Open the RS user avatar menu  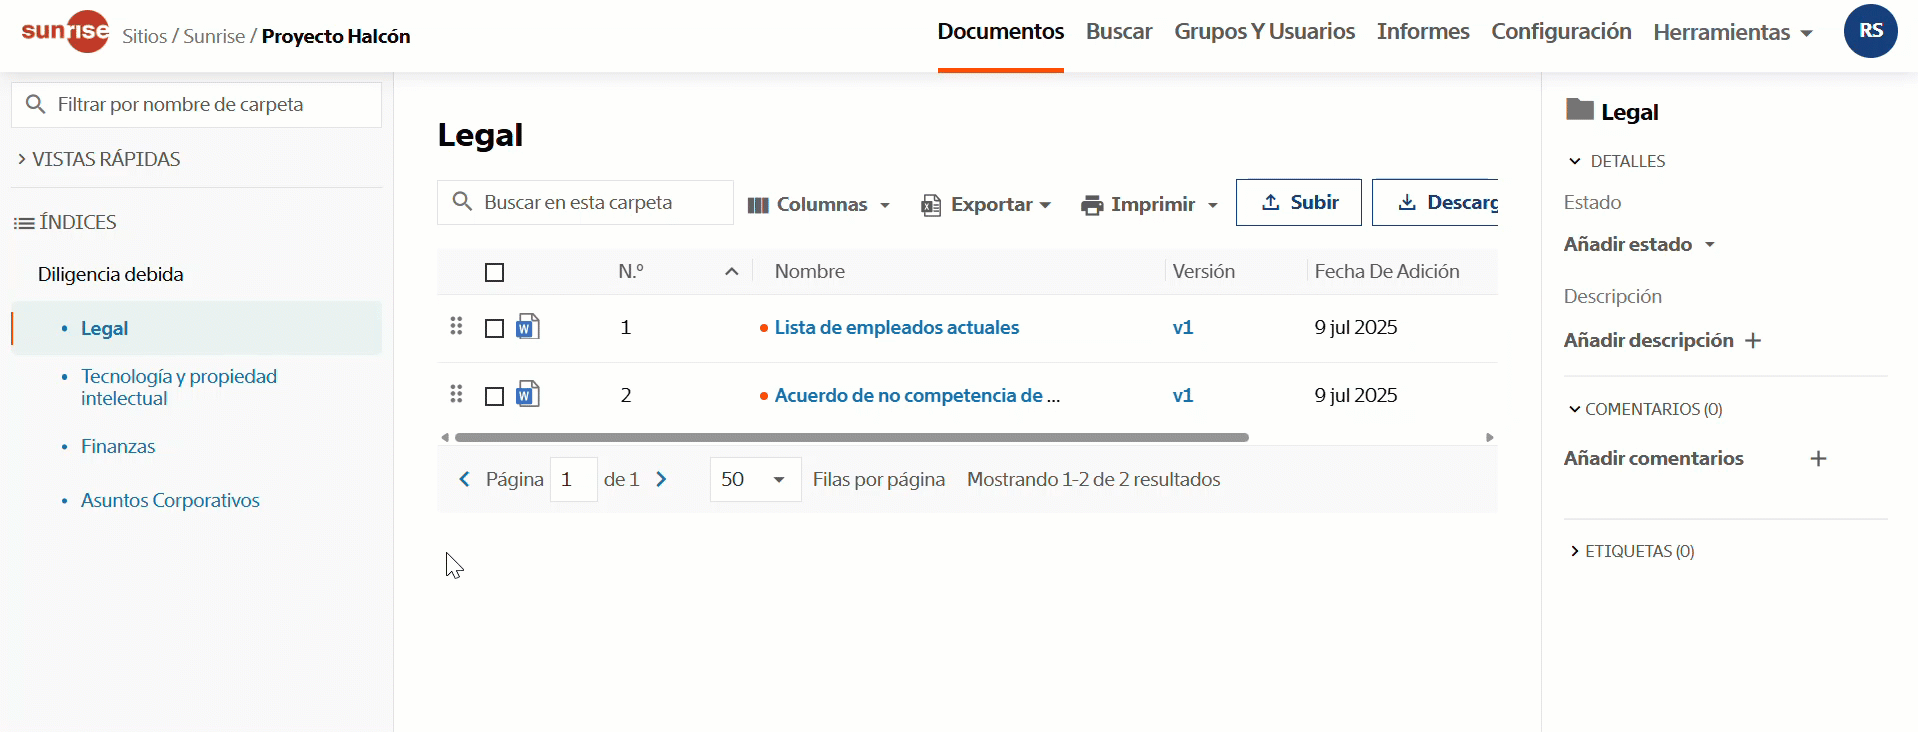[1870, 31]
